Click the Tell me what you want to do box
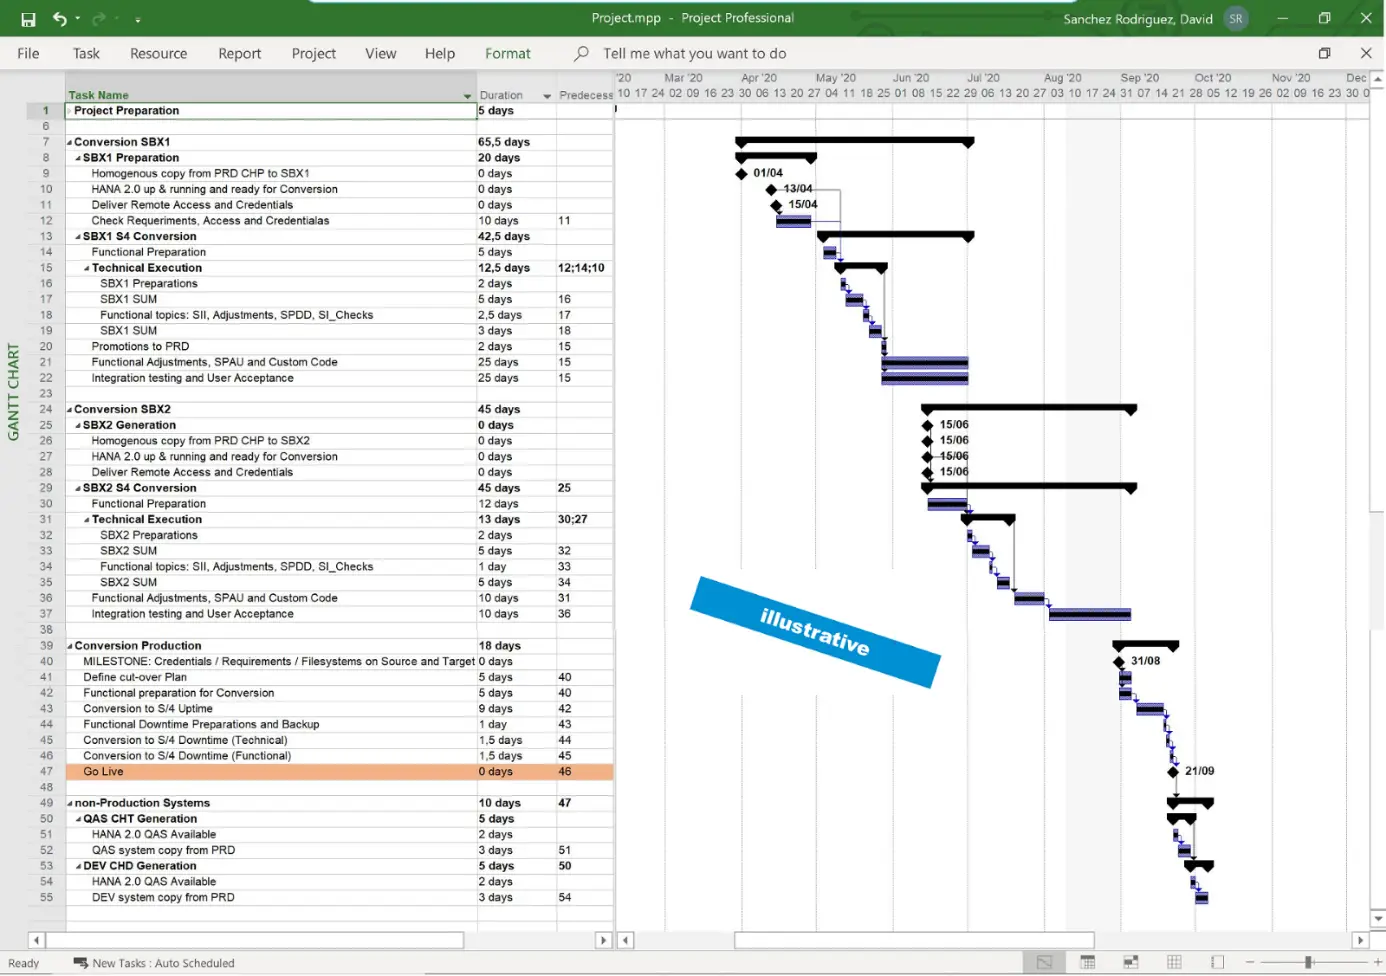The image size is (1386, 976). (x=695, y=53)
